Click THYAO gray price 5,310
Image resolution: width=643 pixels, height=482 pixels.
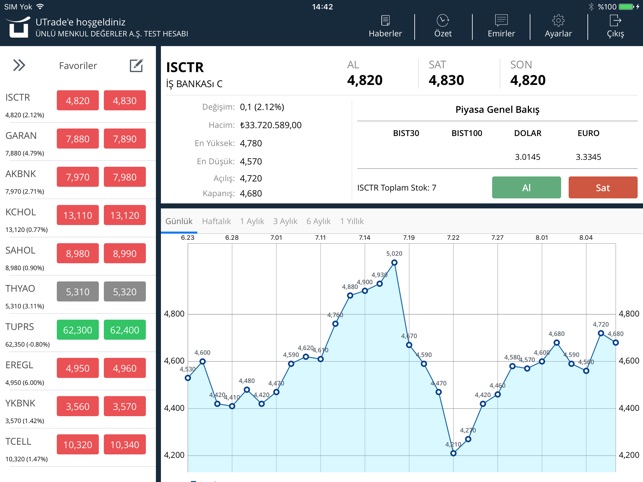tap(78, 292)
